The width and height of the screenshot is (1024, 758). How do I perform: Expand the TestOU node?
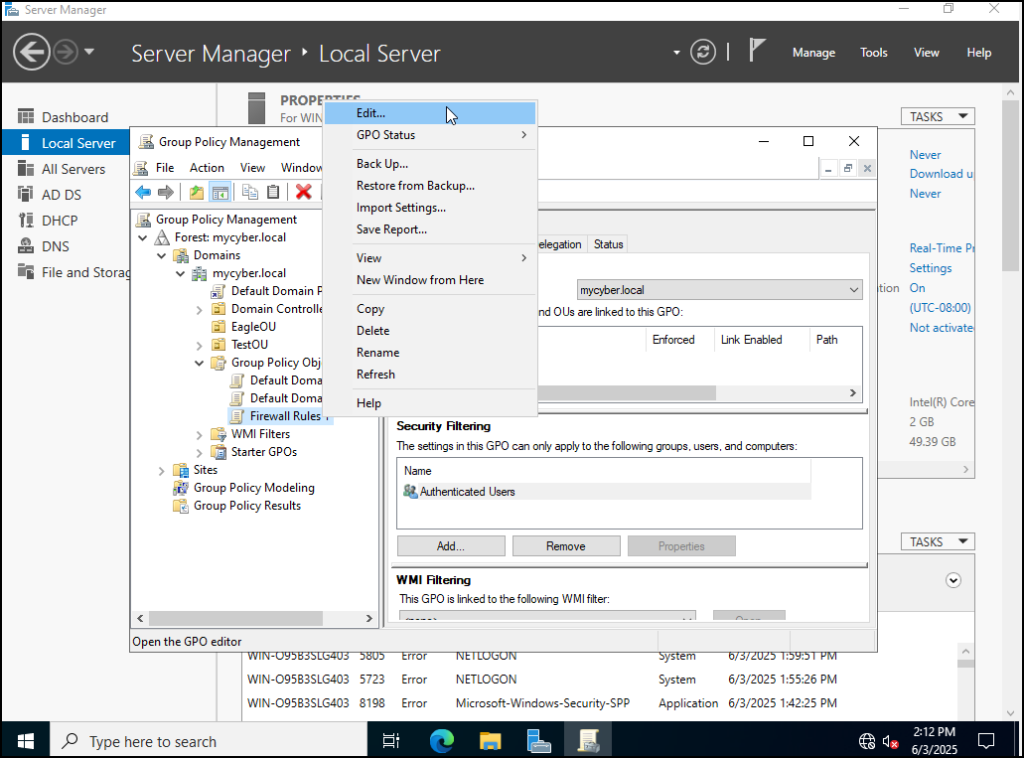pyautogui.click(x=199, y=345)
